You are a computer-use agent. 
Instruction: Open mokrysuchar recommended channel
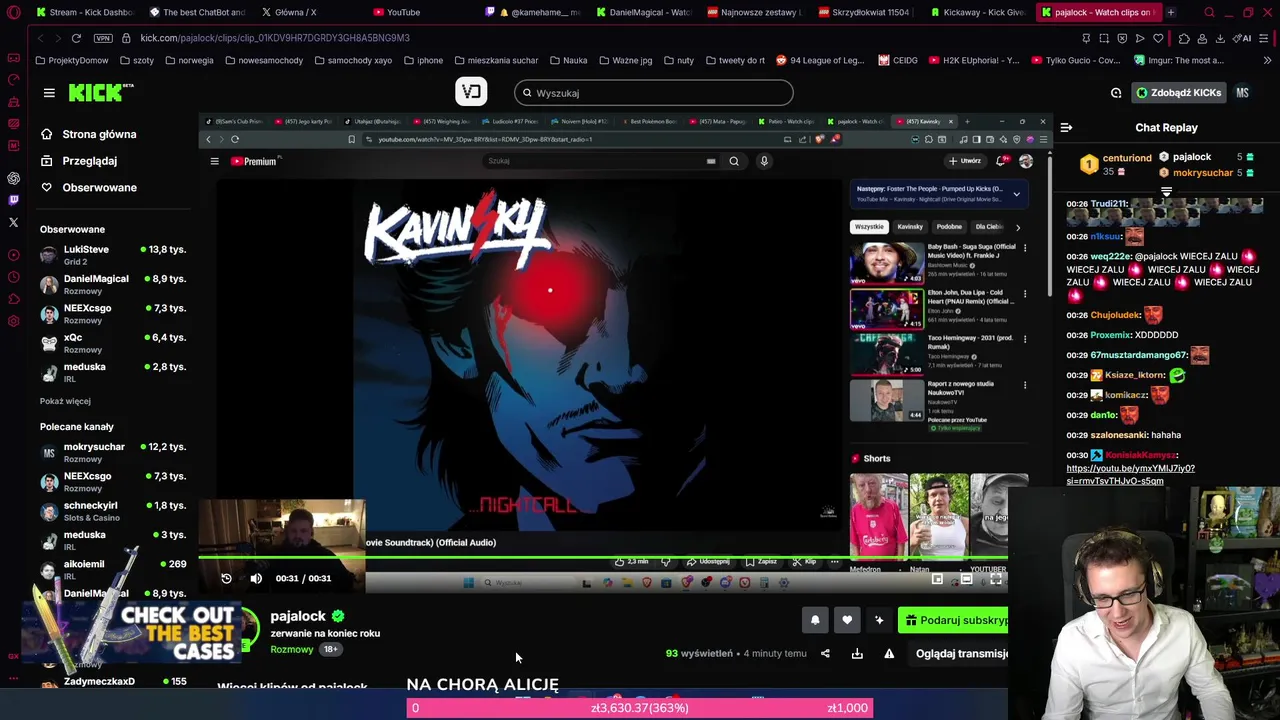point(112,452)
